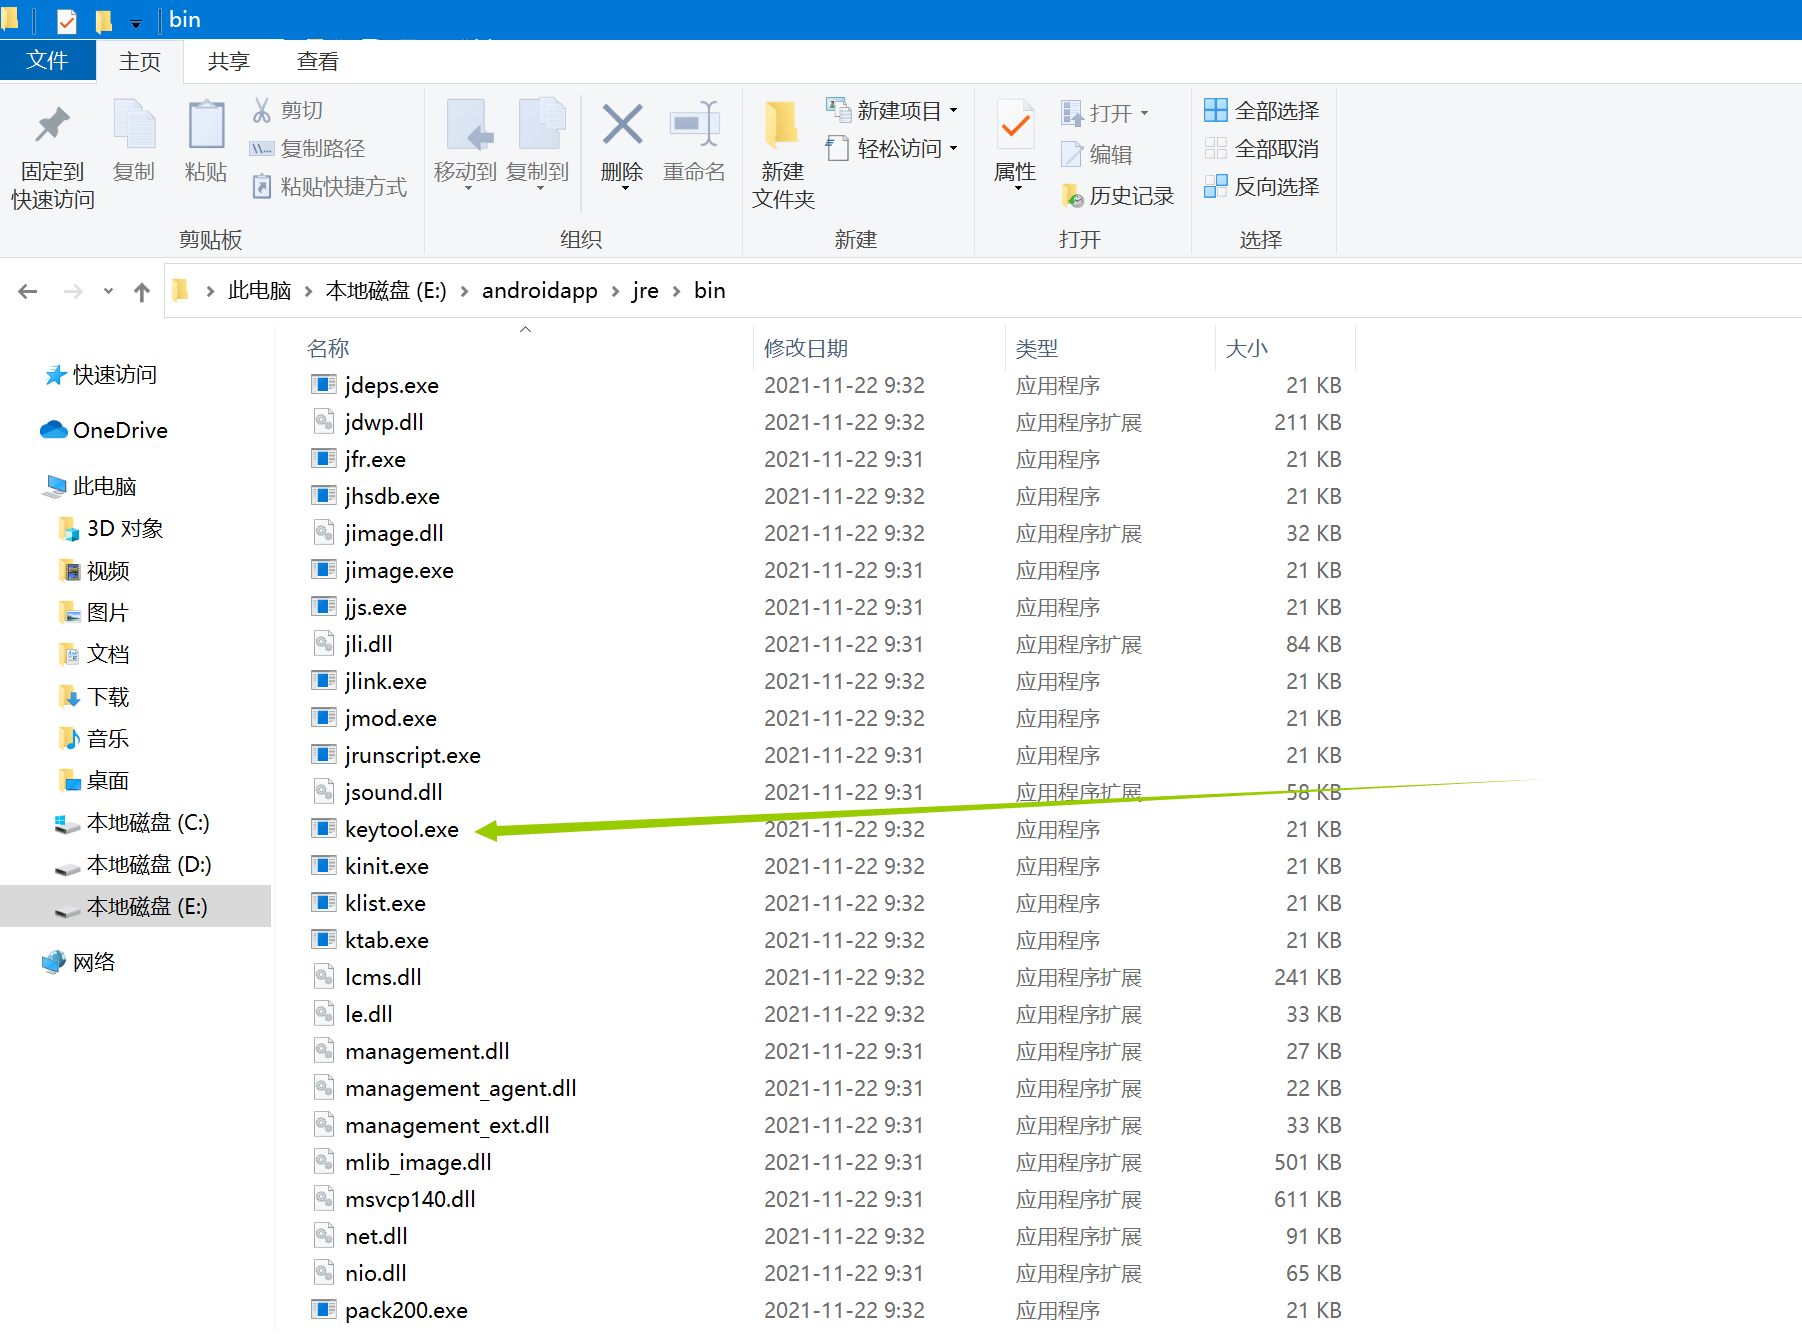Click the new folder icon in title bar
The image size is (1802, 1340).
[x=103, y=20]
